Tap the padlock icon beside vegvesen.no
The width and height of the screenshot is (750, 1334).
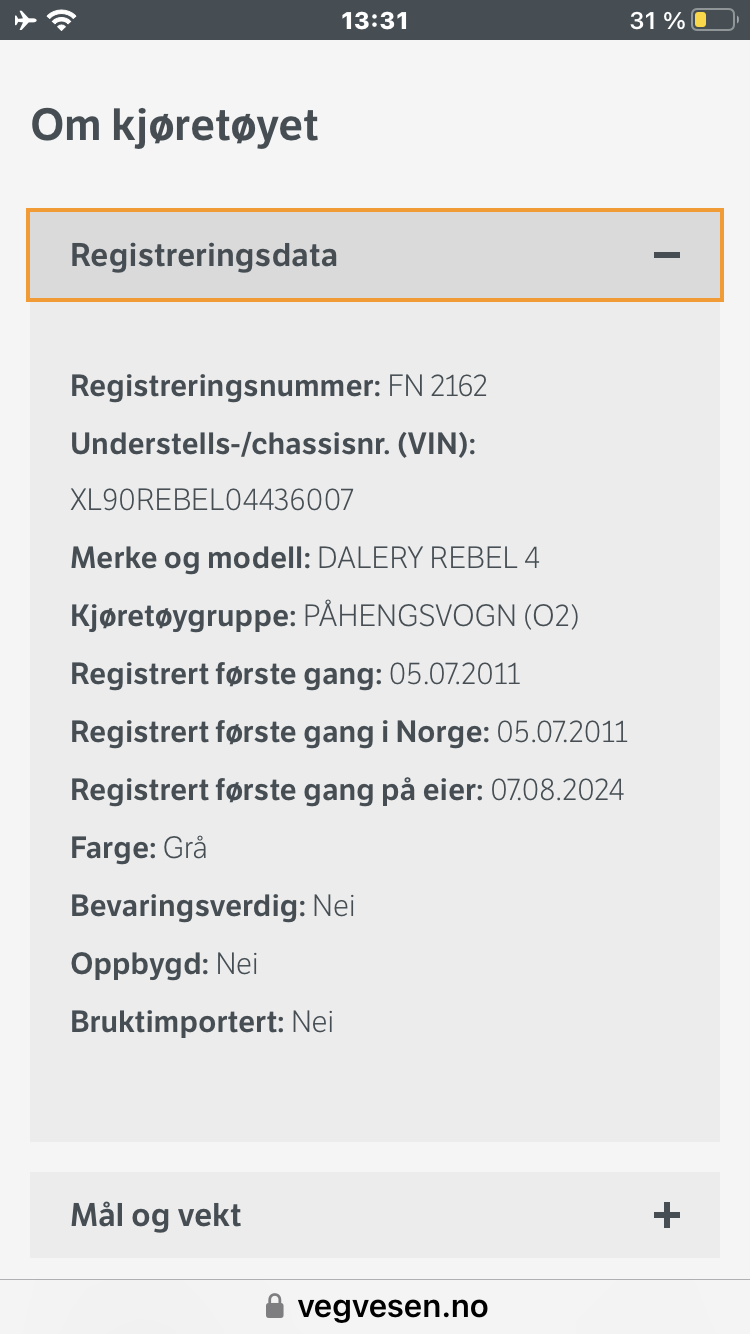(x=274, y=1305)
